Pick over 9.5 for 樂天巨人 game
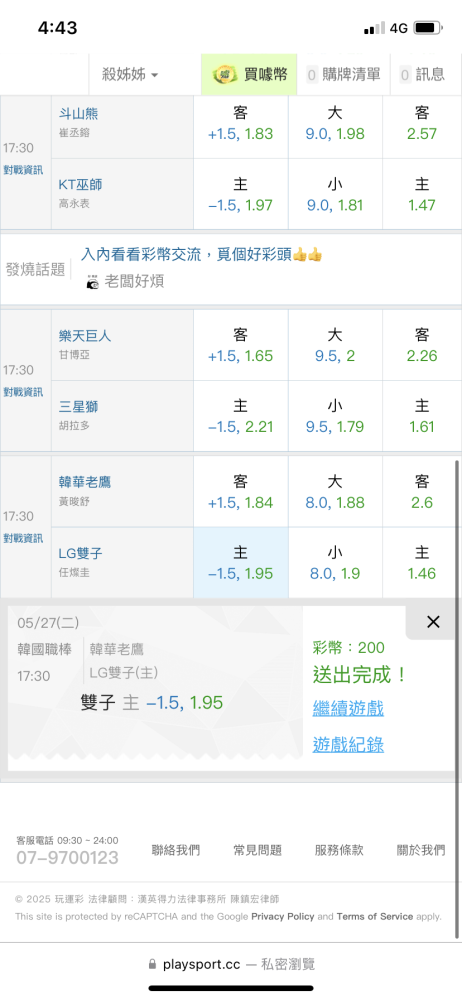462x1000 pixels. coord(335,345)
